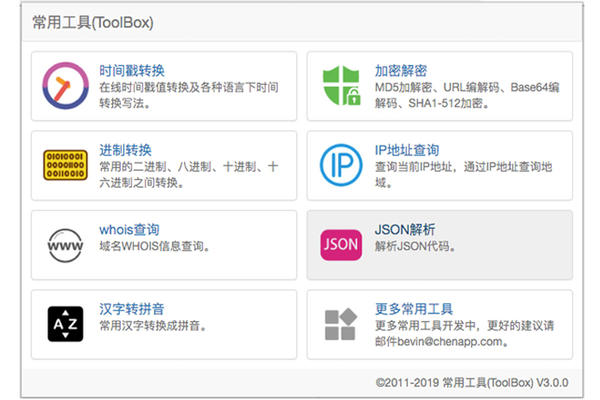Click the black AZ pinyin icon
The image size is (600, 400).
(66, 324)
